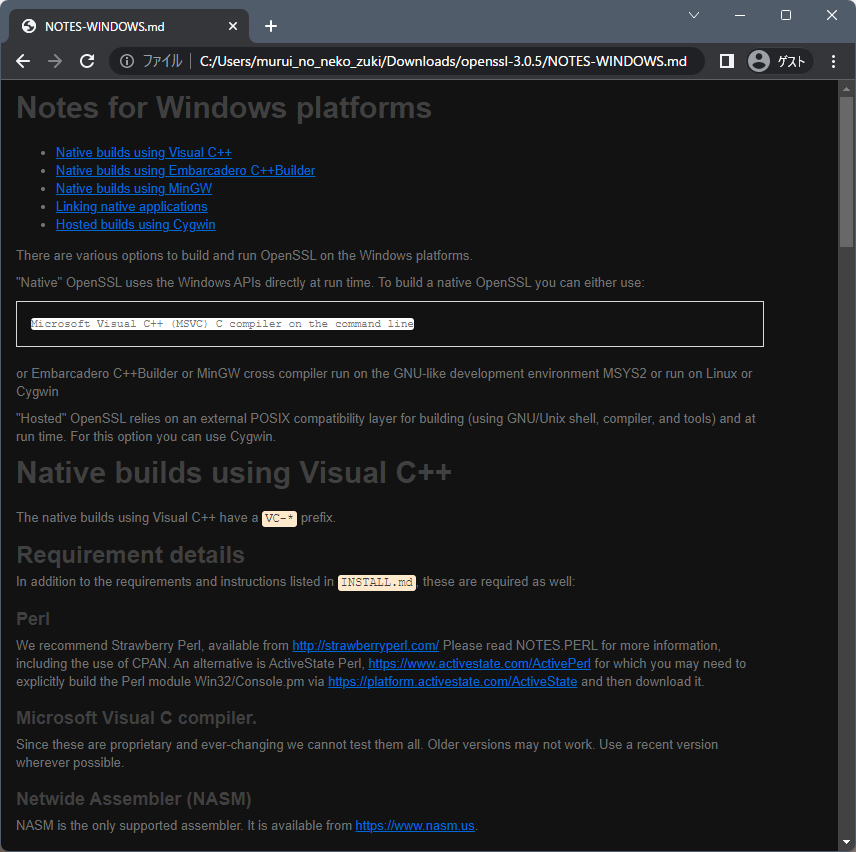
Task: Select the NOTES-WINDOWS.md tab
Action: tap(128, 26)
